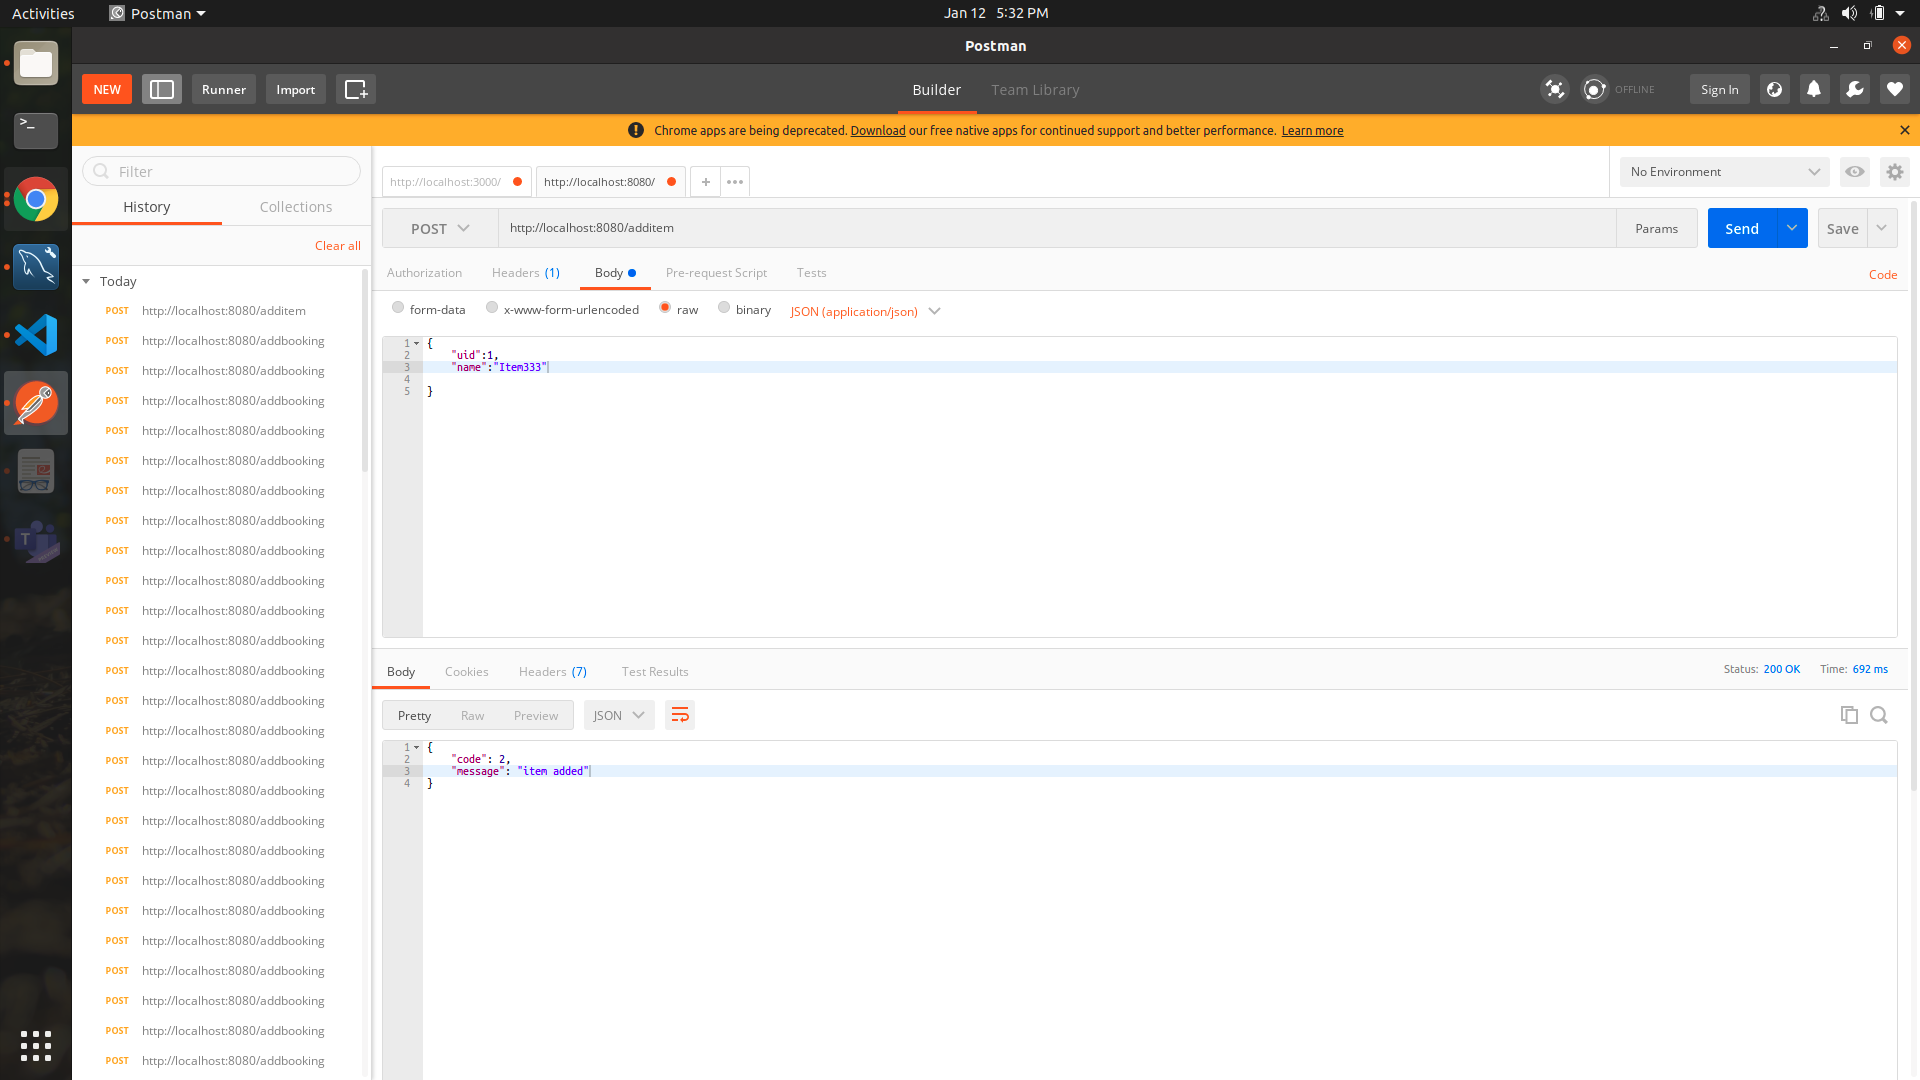
Task: Collapse the Today history group
Action: (86, 281)
